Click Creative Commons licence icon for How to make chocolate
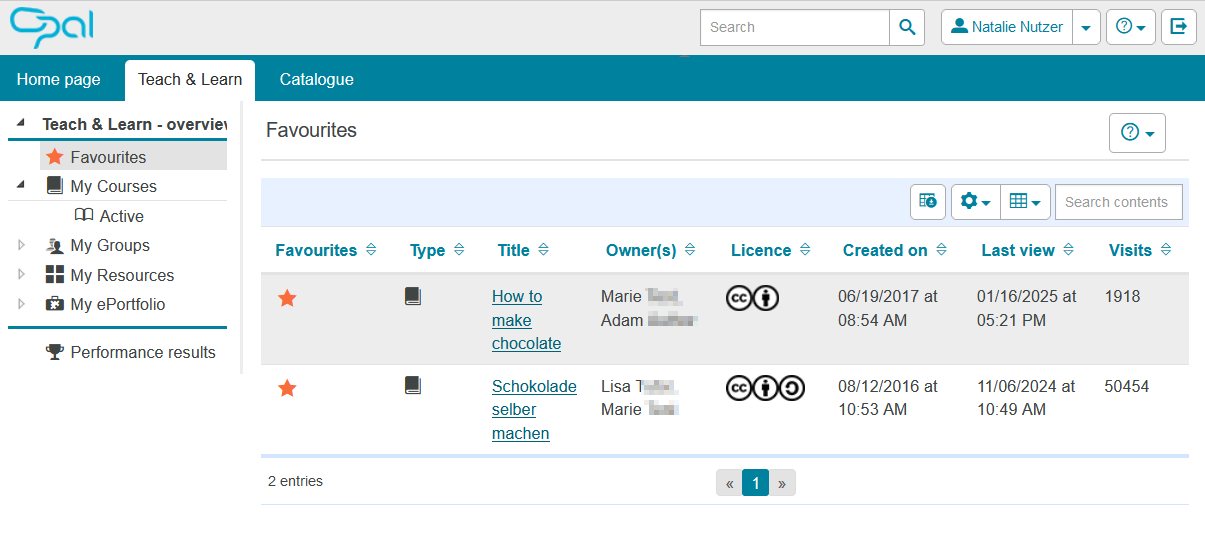 [752, 297]
